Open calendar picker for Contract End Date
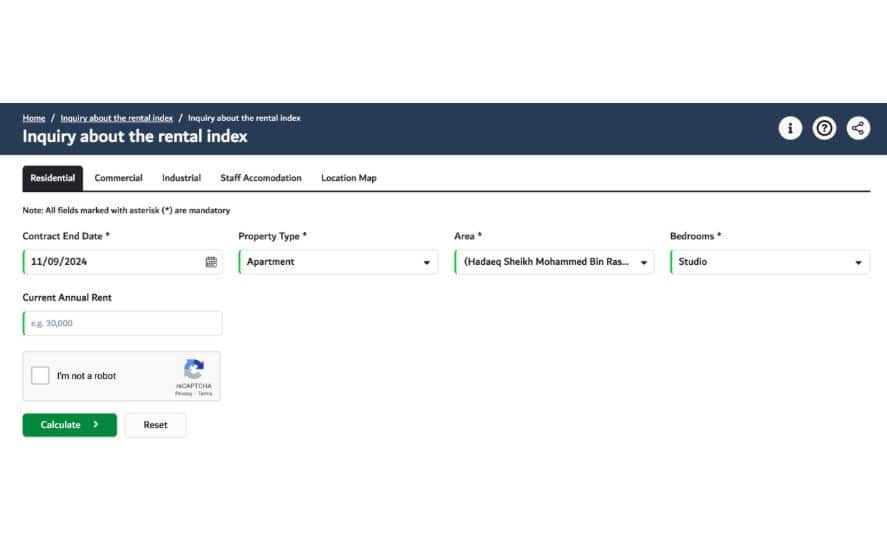This screenshot has width=887, height=554. pyautogui.click(x=211, y=262)
